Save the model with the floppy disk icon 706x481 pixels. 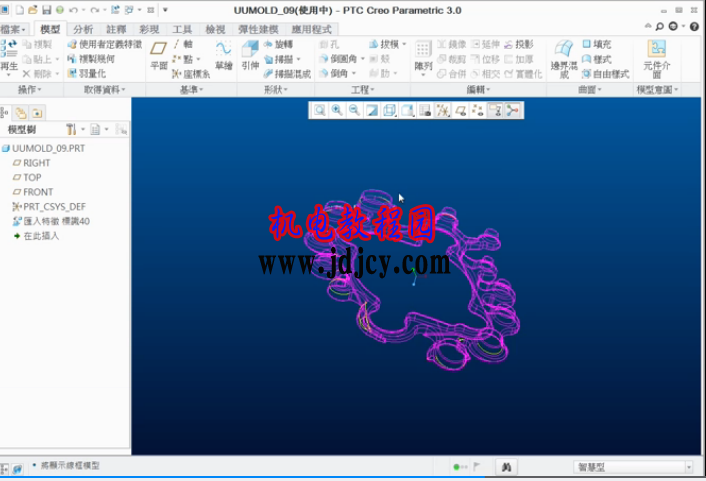point(46,10)
